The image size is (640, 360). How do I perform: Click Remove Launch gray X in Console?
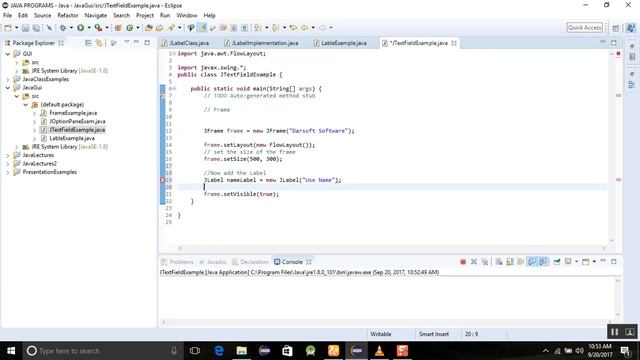click(x=474, y=262)
